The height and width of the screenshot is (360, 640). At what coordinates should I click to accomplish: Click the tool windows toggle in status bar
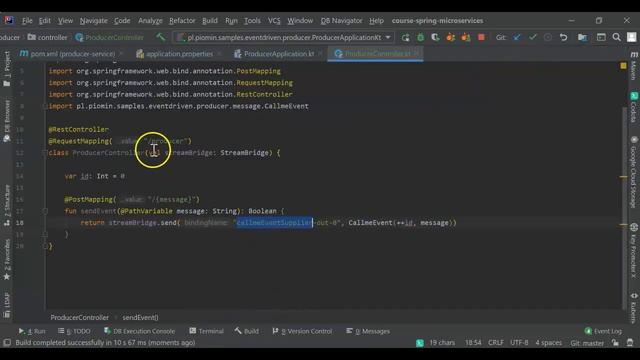[x=7, y=343]
